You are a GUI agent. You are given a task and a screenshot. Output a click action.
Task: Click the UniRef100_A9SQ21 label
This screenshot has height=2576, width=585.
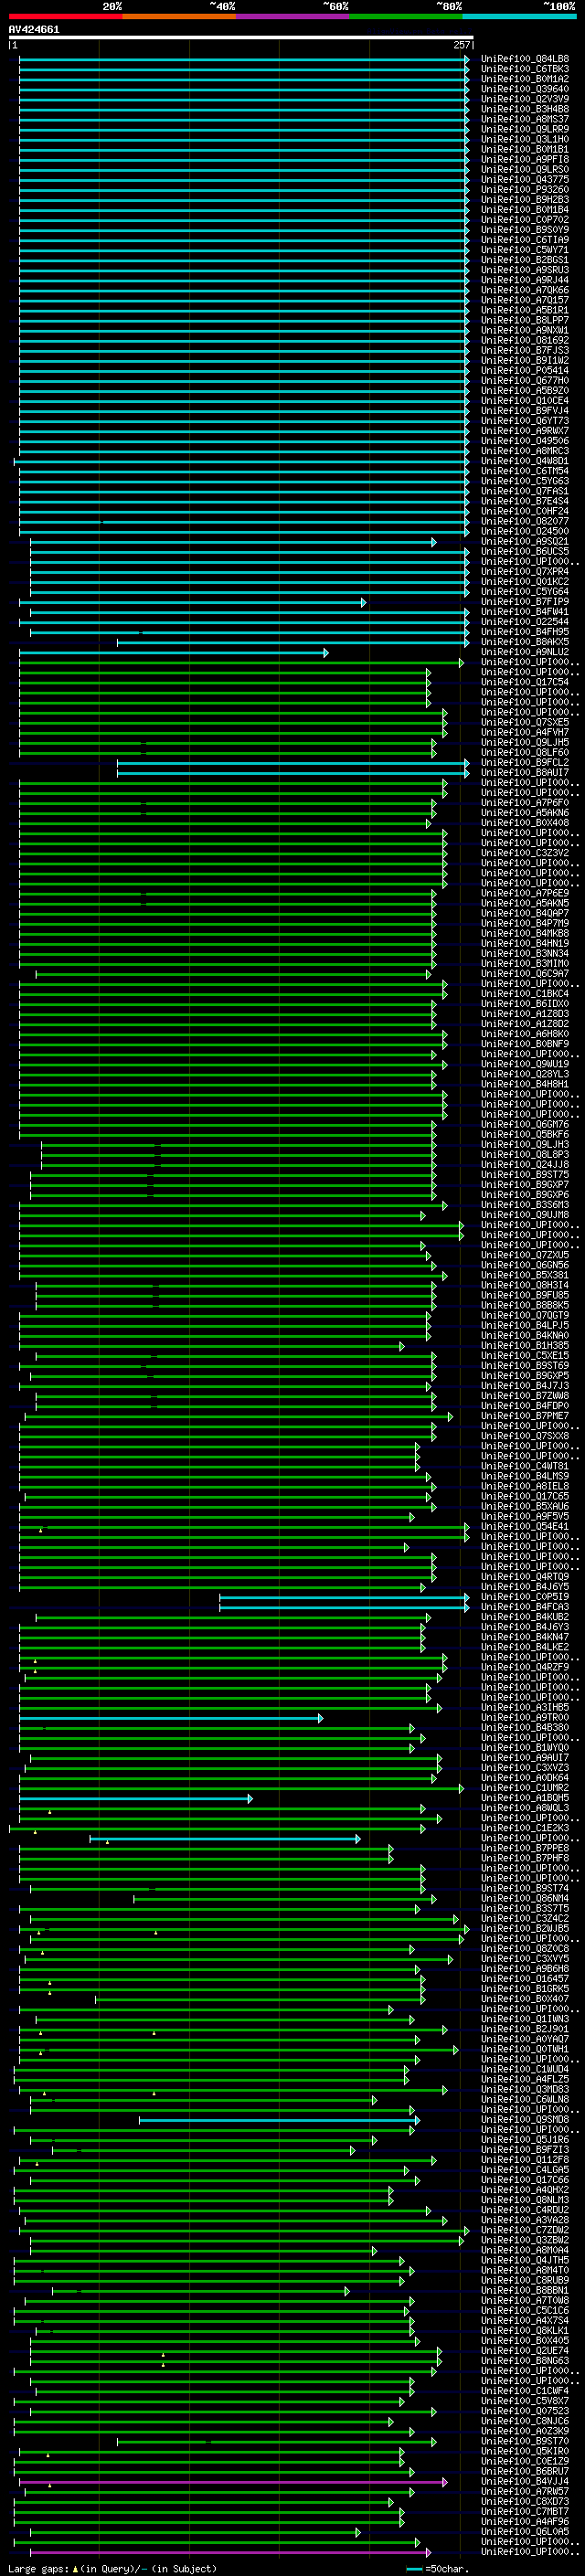(x=525, y=541)
